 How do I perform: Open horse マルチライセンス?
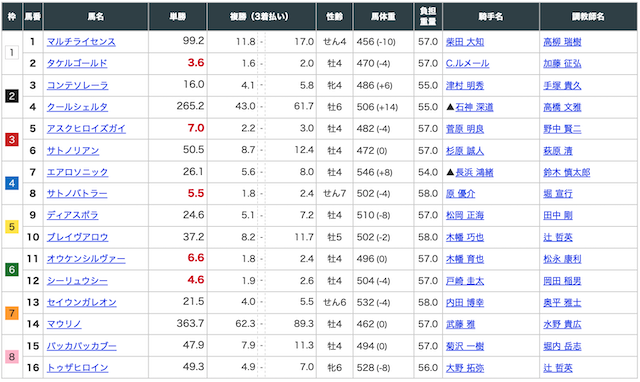[81, 42]
